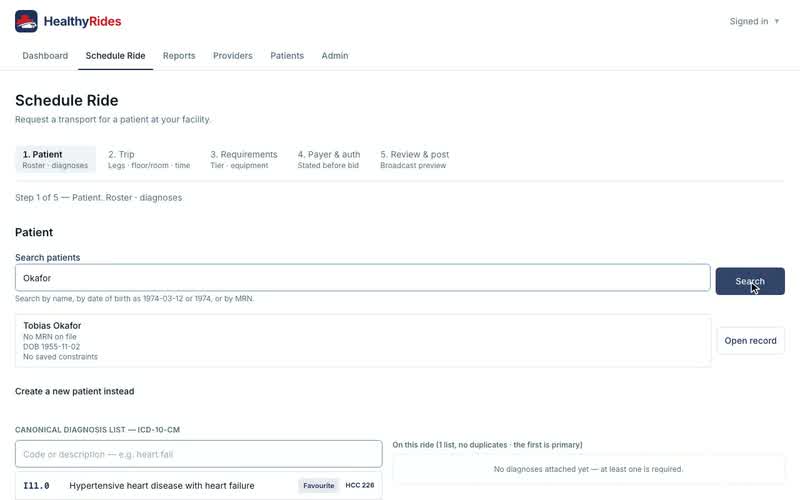Go to step 4. Payer & auth
Viewport: 800px width, 500px height.
pyautogui.click(x=329, y=159)
